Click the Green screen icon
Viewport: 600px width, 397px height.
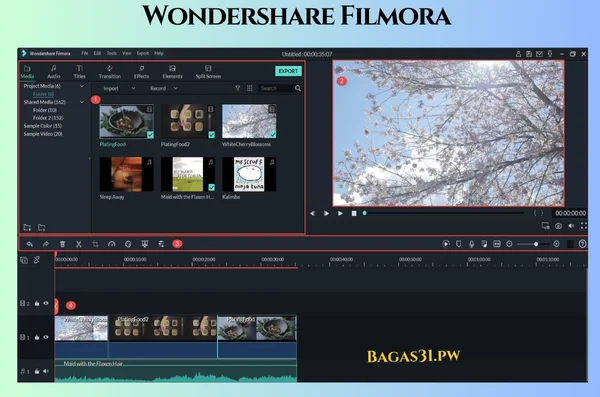tap(145, 244)
